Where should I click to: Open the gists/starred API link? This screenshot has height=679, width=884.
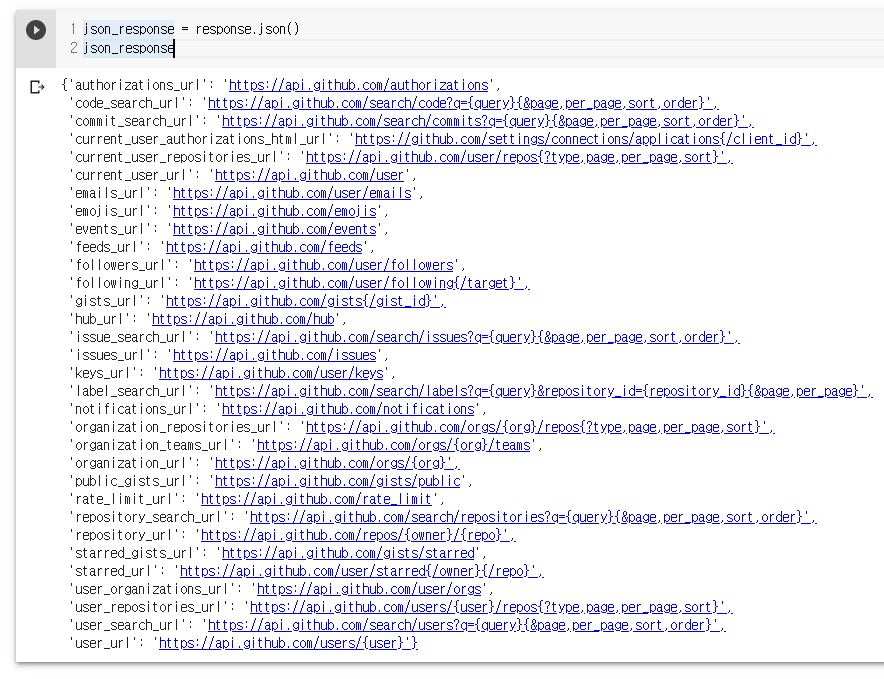(348, 554)
